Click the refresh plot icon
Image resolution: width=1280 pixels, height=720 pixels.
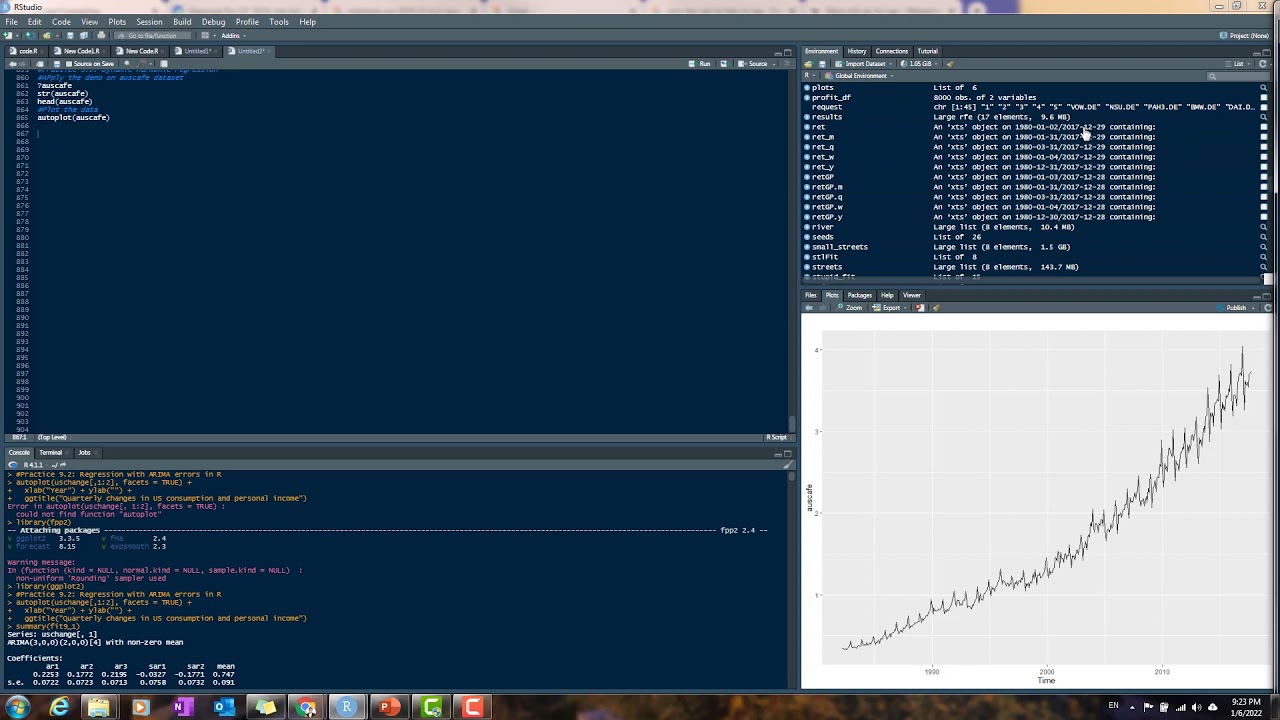(x=1268, y=308)
